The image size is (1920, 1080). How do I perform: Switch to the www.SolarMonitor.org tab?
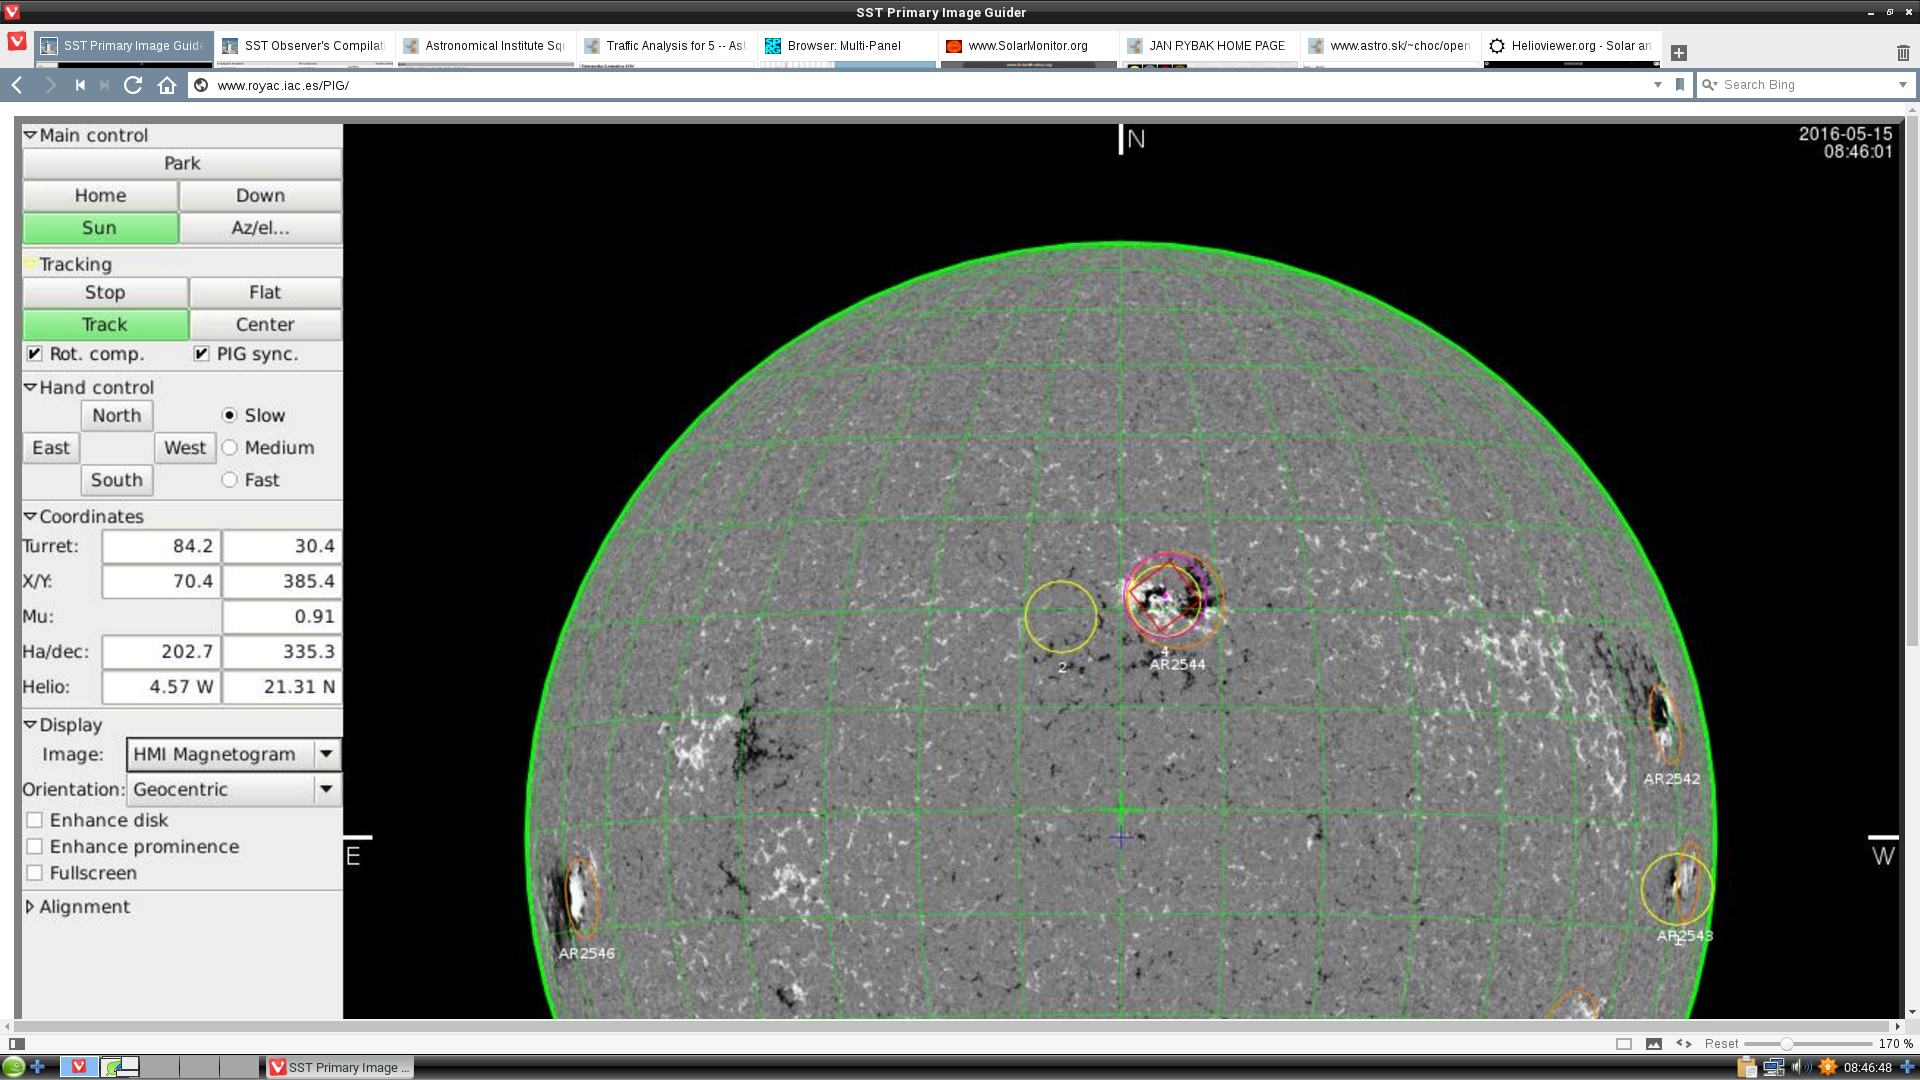pos(1027,46)
